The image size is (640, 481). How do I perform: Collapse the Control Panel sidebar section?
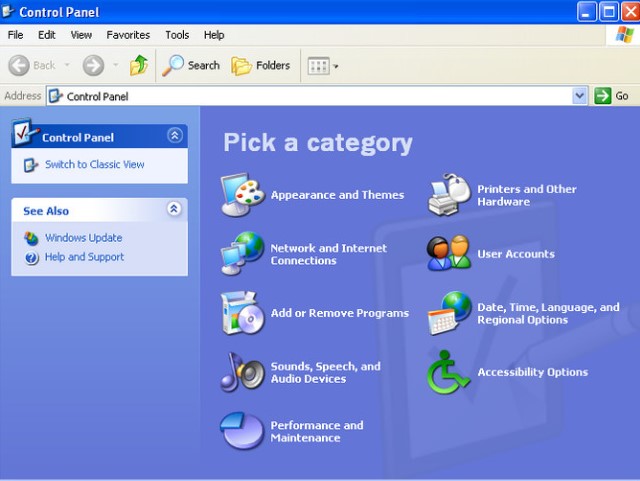175,136
